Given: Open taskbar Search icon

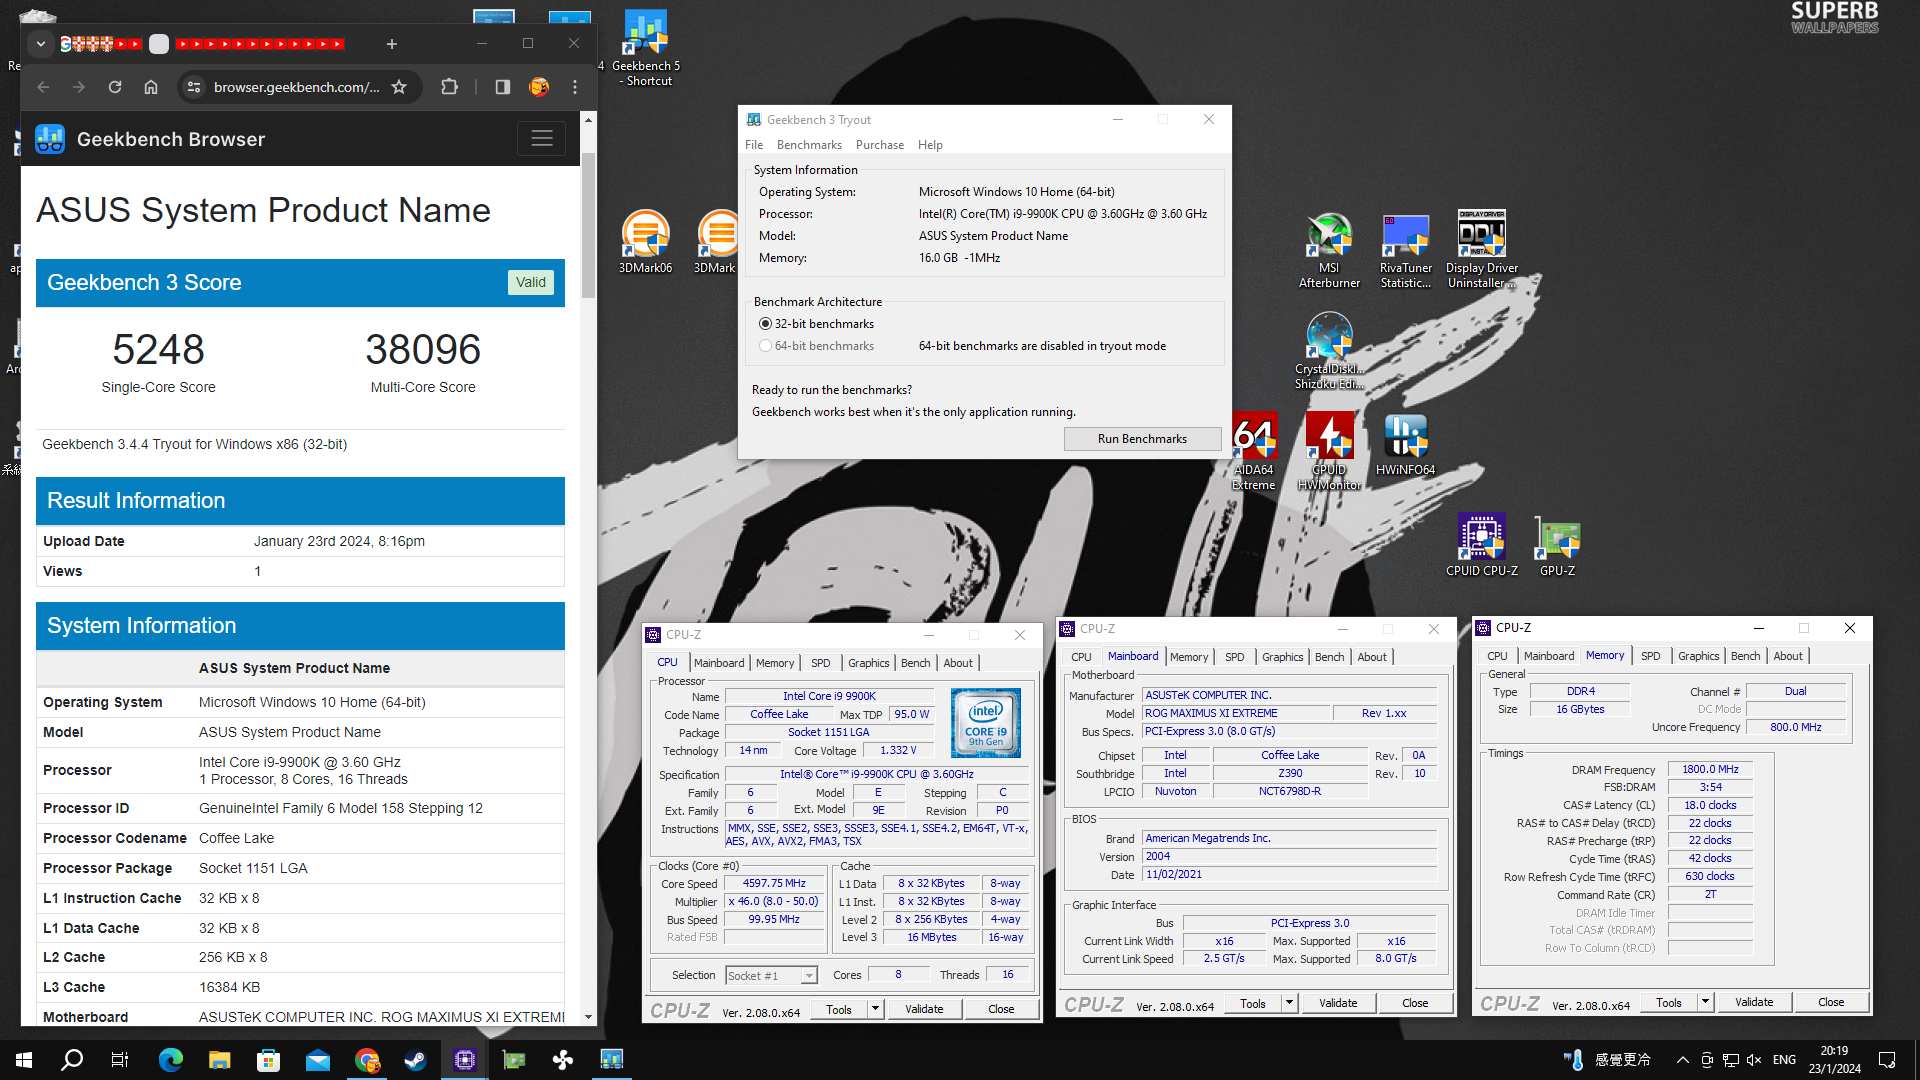Looking at the screenshot, I should point(72,1060).
